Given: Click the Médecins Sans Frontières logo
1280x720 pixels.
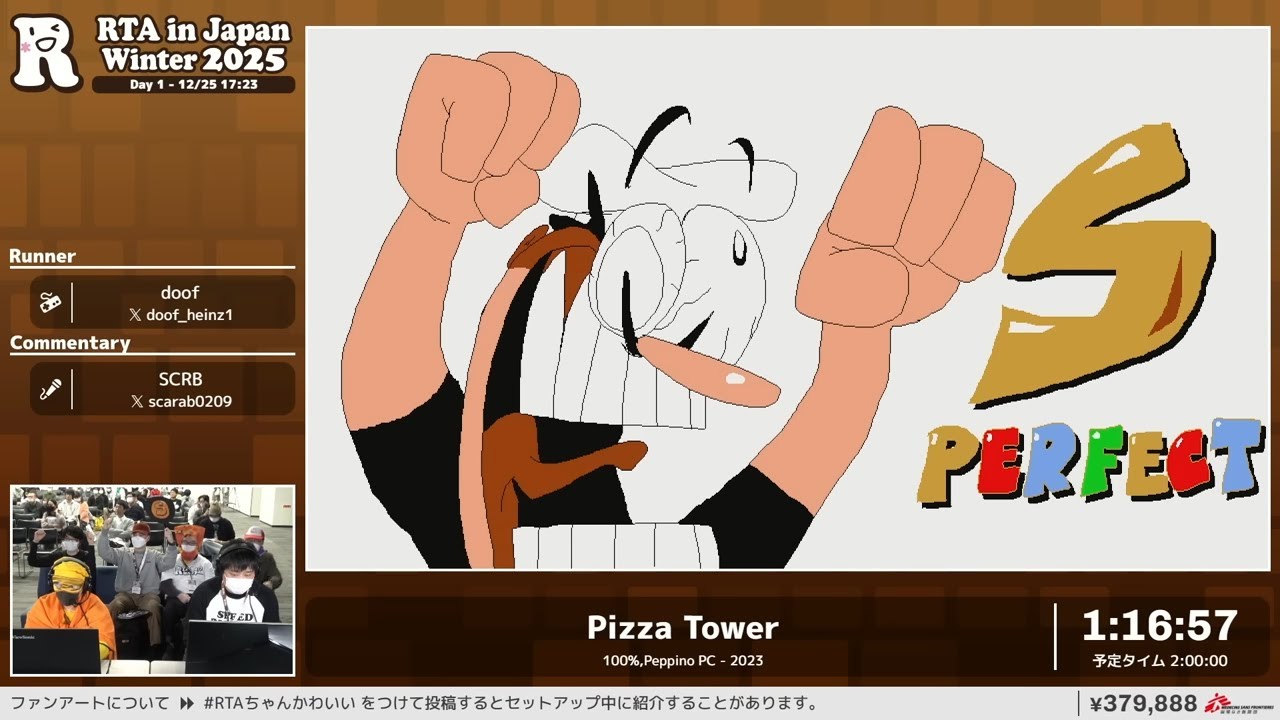Looking at the screenshot, I should tap(1239, 703).
